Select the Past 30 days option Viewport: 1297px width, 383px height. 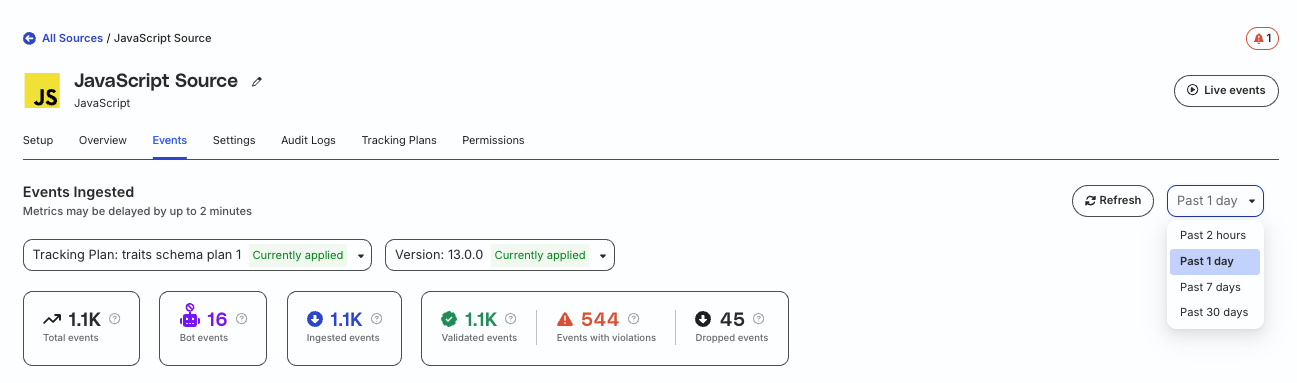(1214, 312)
